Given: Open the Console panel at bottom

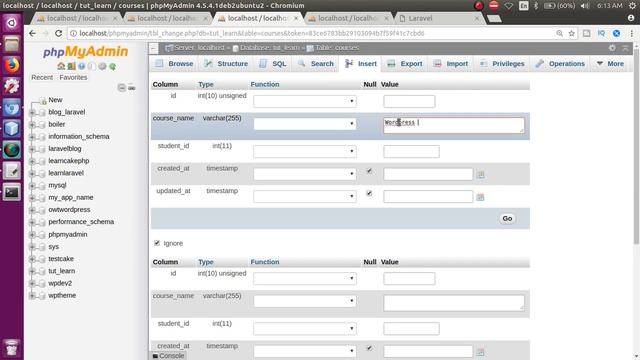Looking at the screenshot, I should [x=168, y=356].
